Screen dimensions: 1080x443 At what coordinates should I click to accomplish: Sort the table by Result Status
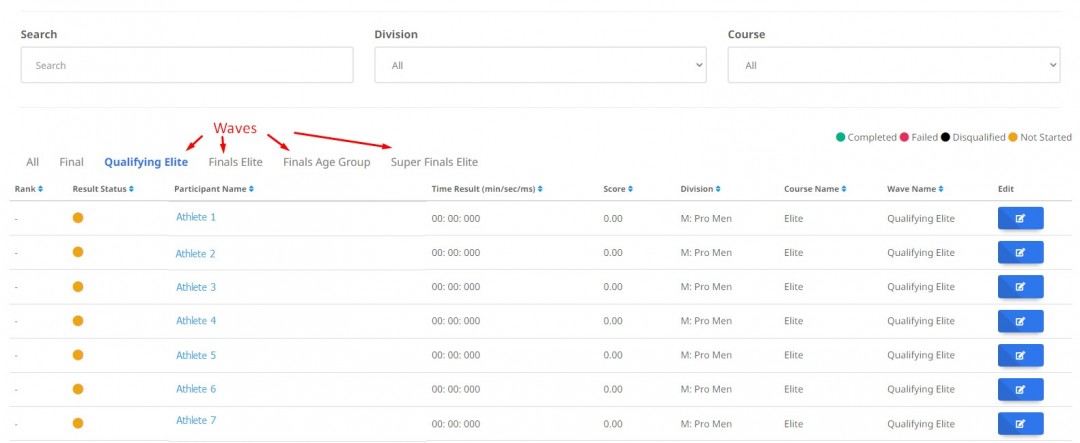pos(103,189)
